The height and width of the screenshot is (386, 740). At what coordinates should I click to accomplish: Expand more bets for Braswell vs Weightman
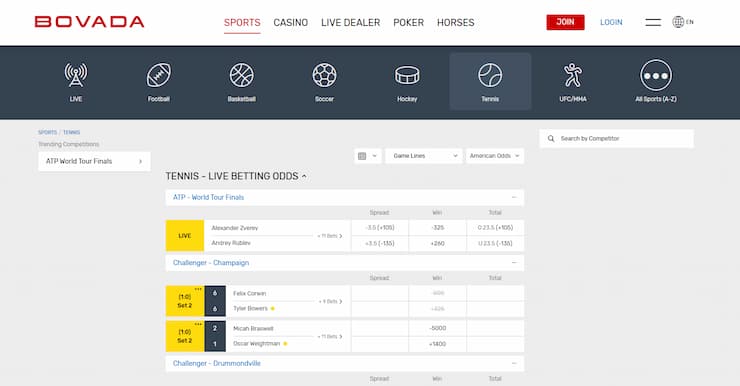click(330, 336)
